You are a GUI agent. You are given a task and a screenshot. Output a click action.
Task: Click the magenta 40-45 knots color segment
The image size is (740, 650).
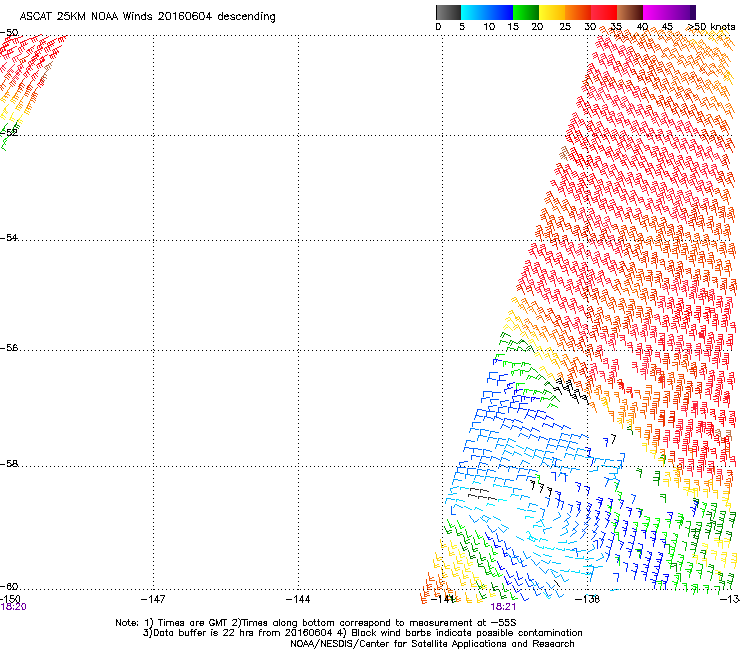click(x=656, y=12)
